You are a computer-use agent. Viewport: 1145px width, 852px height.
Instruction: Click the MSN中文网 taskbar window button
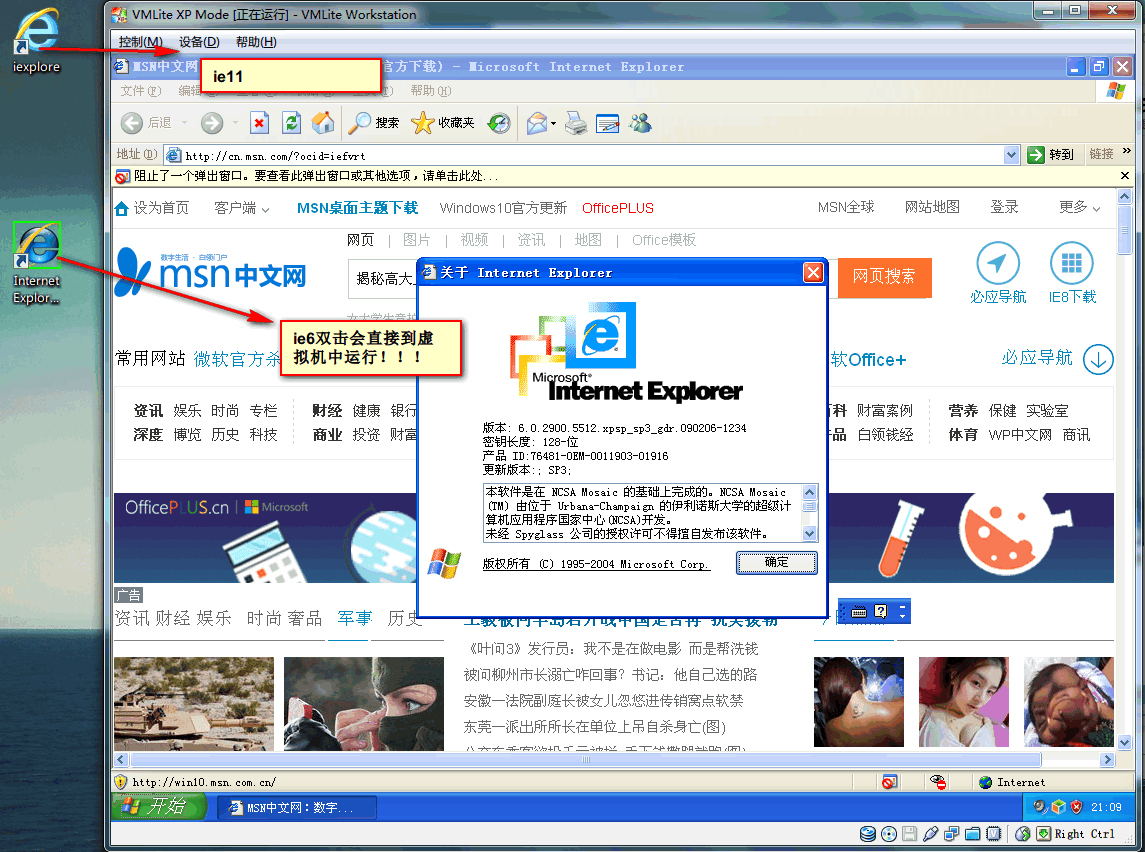tap(298, 807)
